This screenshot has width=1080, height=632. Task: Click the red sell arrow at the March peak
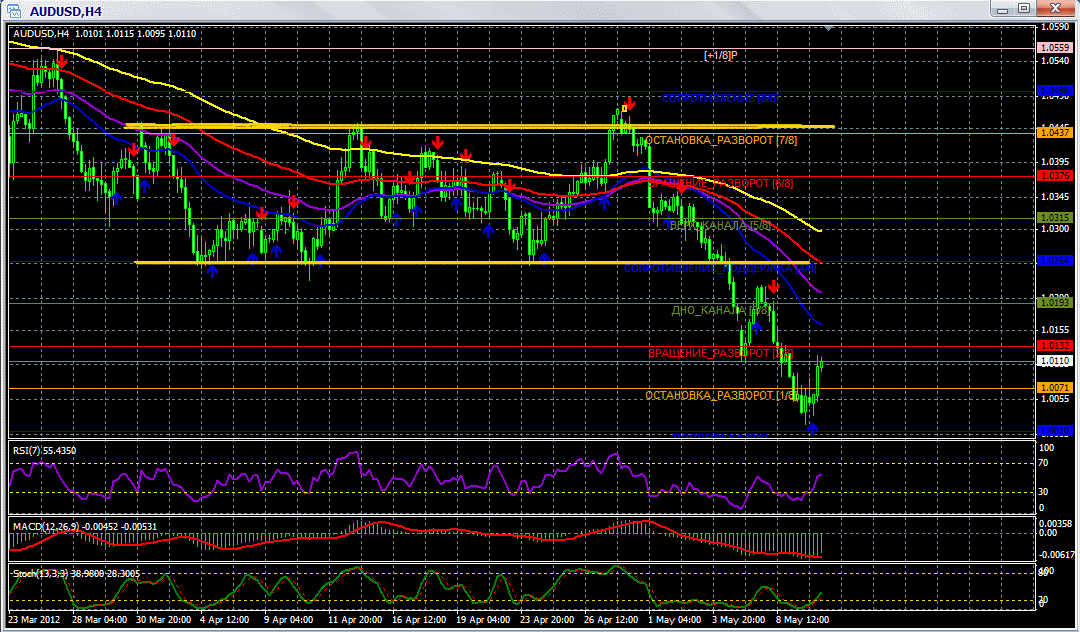61,62
